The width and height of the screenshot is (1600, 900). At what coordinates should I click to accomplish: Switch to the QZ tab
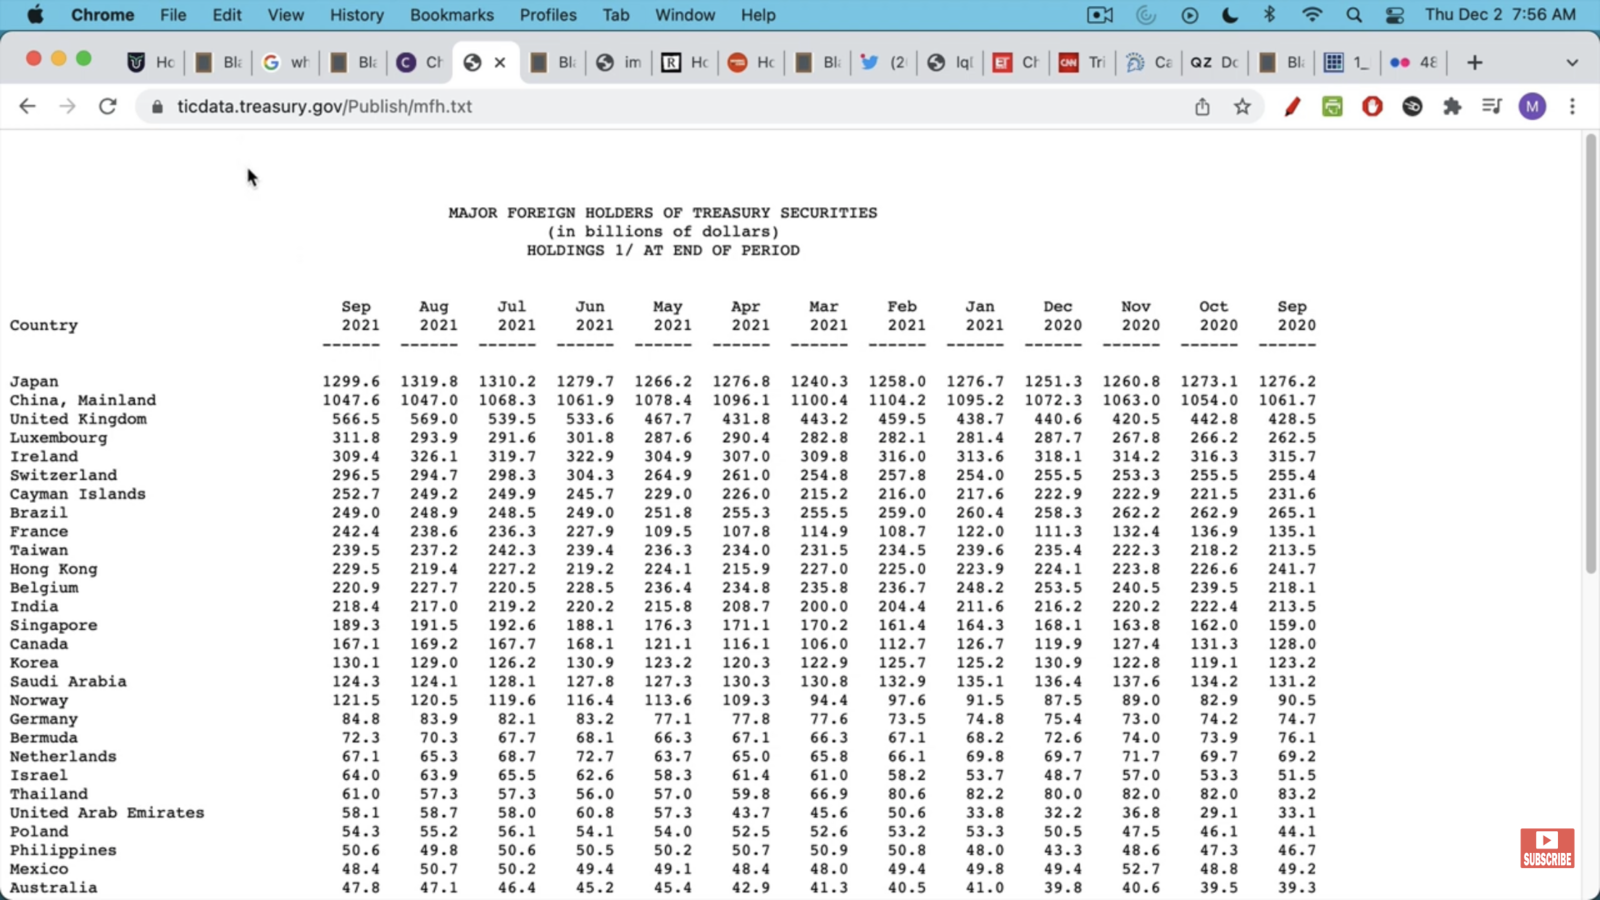1214,62
